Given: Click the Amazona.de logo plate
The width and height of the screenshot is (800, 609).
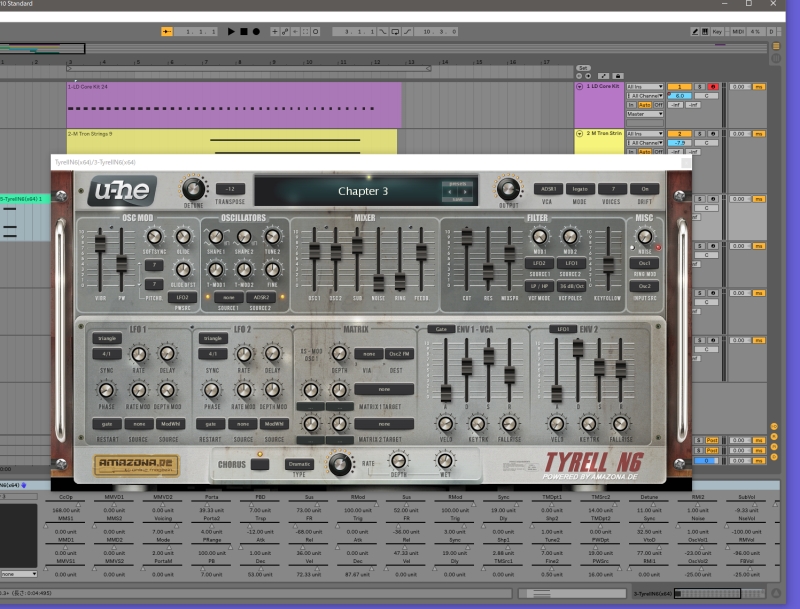Looking at the screenshot, I should tap(136, 464).
